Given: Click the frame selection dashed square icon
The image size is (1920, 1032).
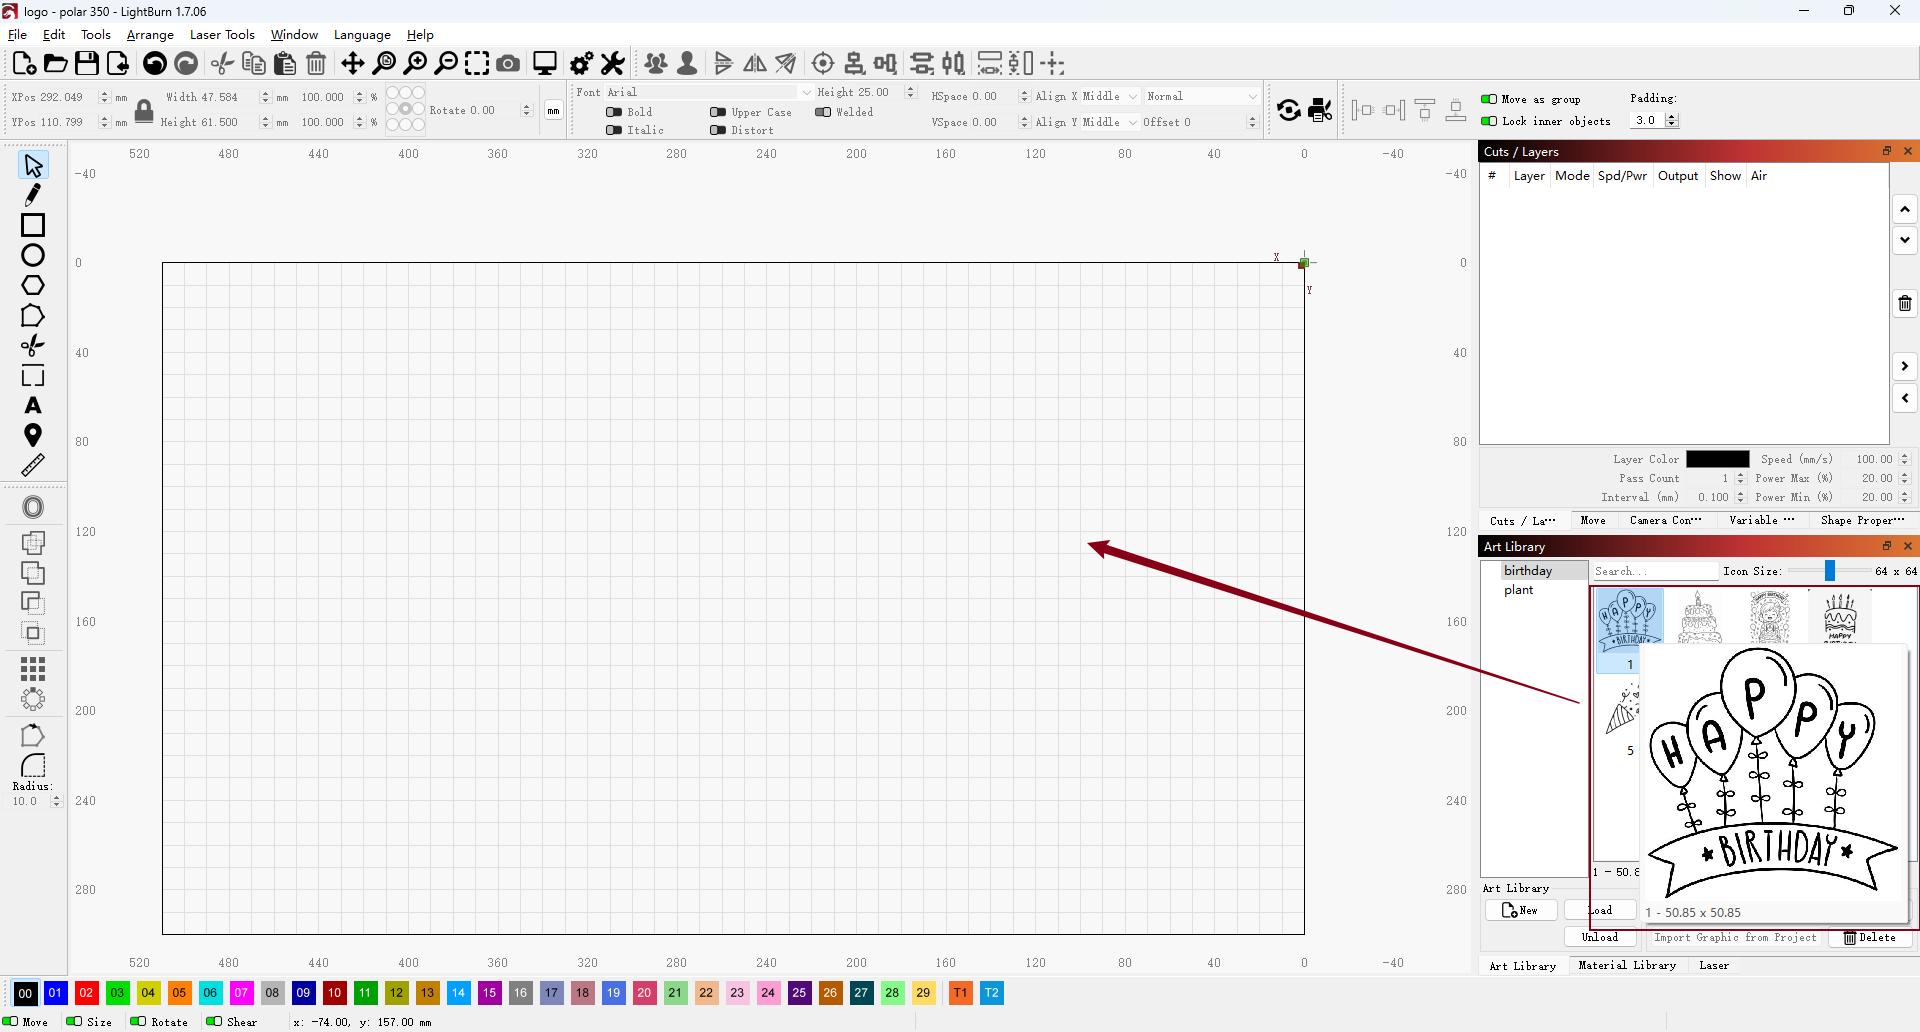Looking at the screenshot, I should tap(477, 63).
